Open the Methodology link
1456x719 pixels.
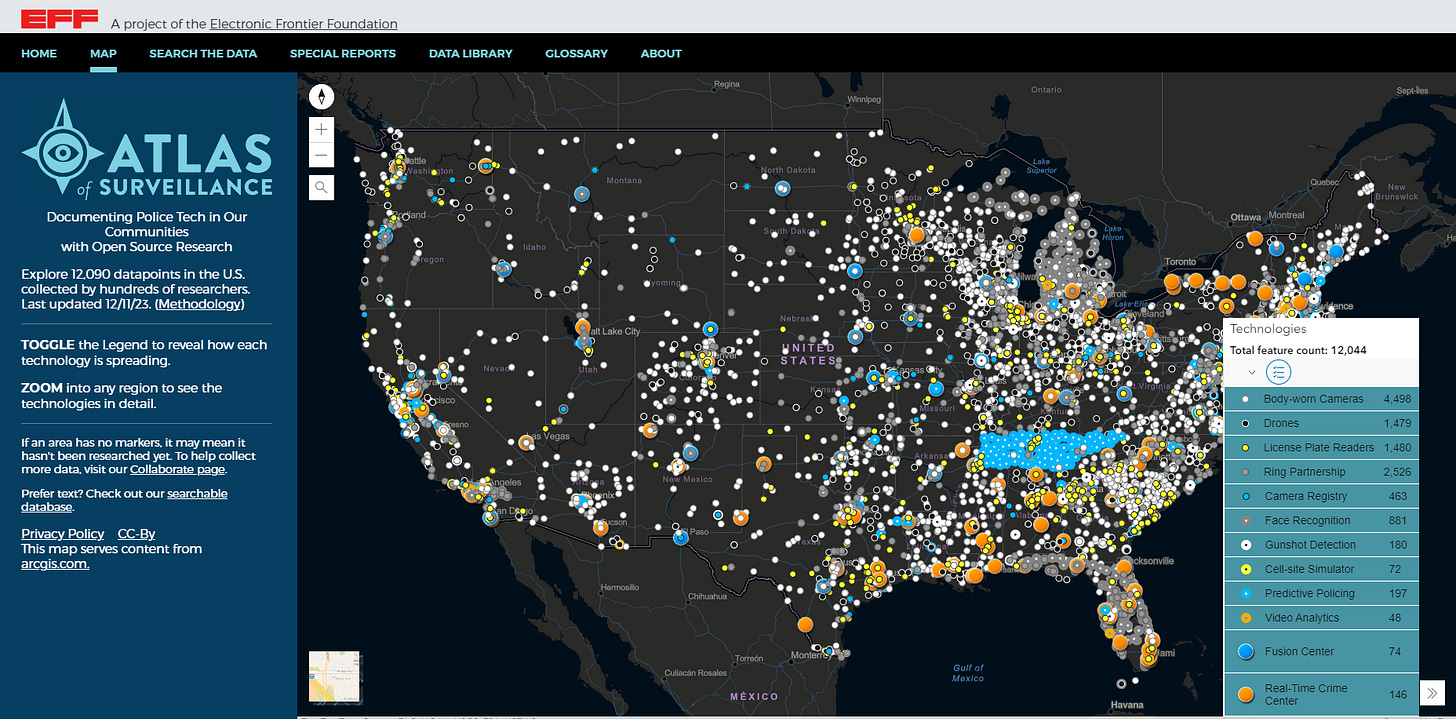tap(198, 304)
